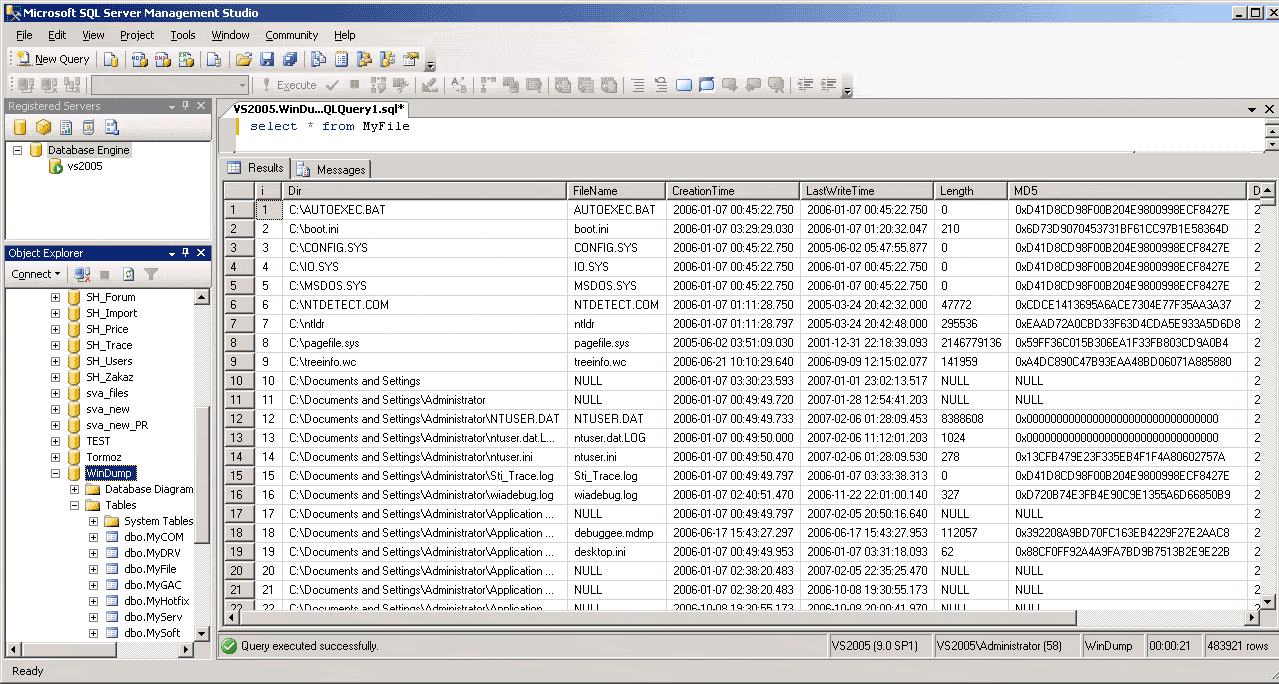Image resolution: width=1279 pixels, height=684 pixels.
Task: Open the Properties Window toolbar icon
Action: pyautogui.click(x=411, y=59)
